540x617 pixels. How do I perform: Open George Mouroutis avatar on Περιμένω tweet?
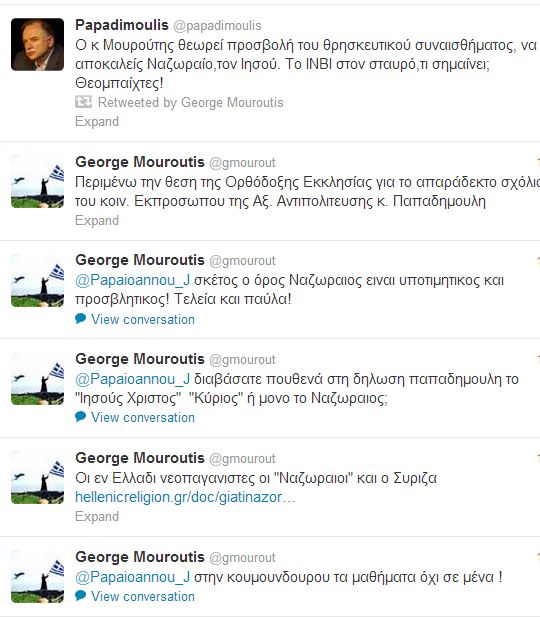37,181
